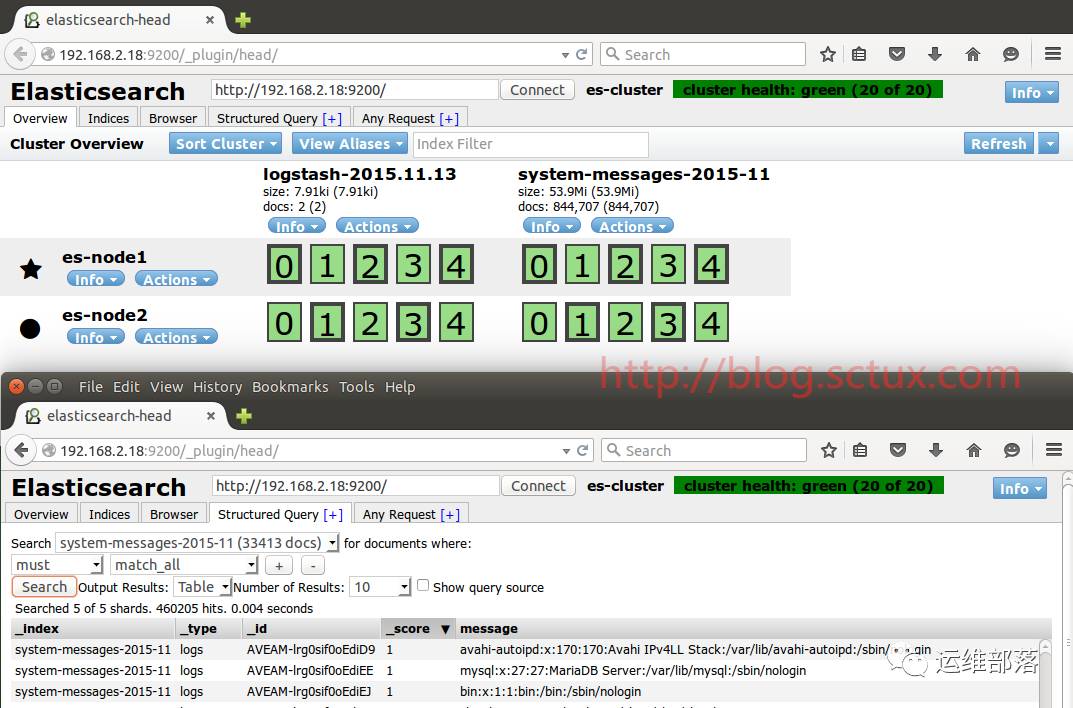Open View Aliases dropdown
The width and height of the screenshot is (1073, 708).
click(350, 144)
